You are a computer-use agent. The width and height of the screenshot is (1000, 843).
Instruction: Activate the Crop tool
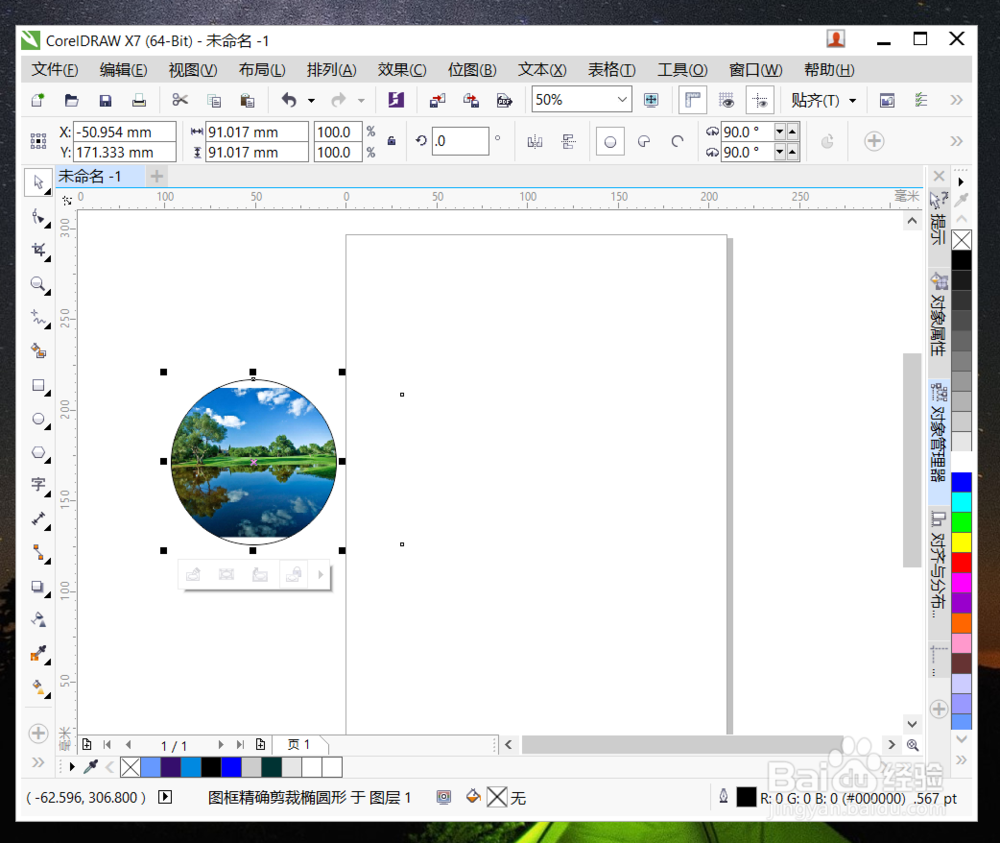(37, 250)
